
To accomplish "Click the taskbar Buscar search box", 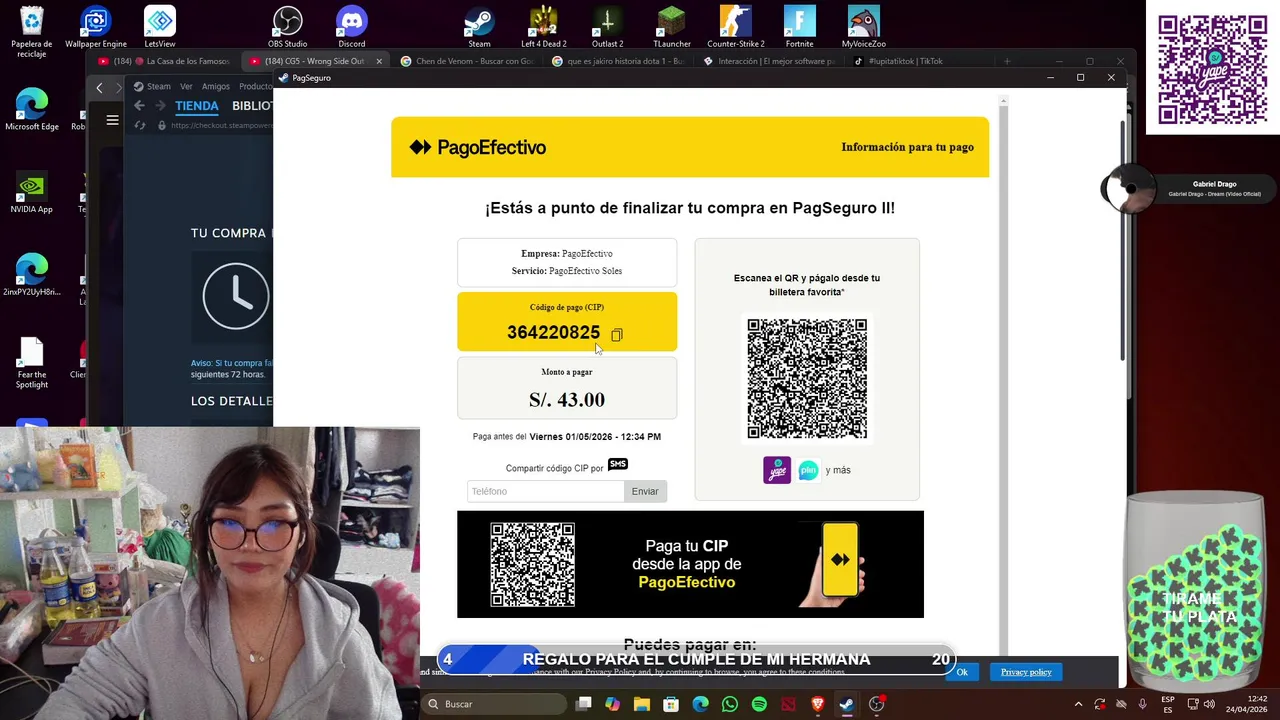I will tap(495, 704).
